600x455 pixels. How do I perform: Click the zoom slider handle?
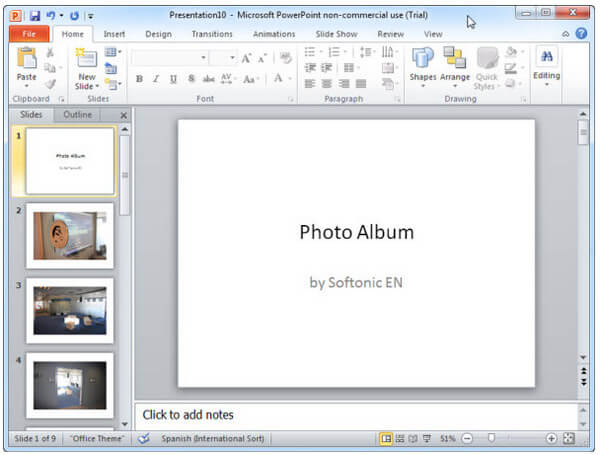point(490,438)
